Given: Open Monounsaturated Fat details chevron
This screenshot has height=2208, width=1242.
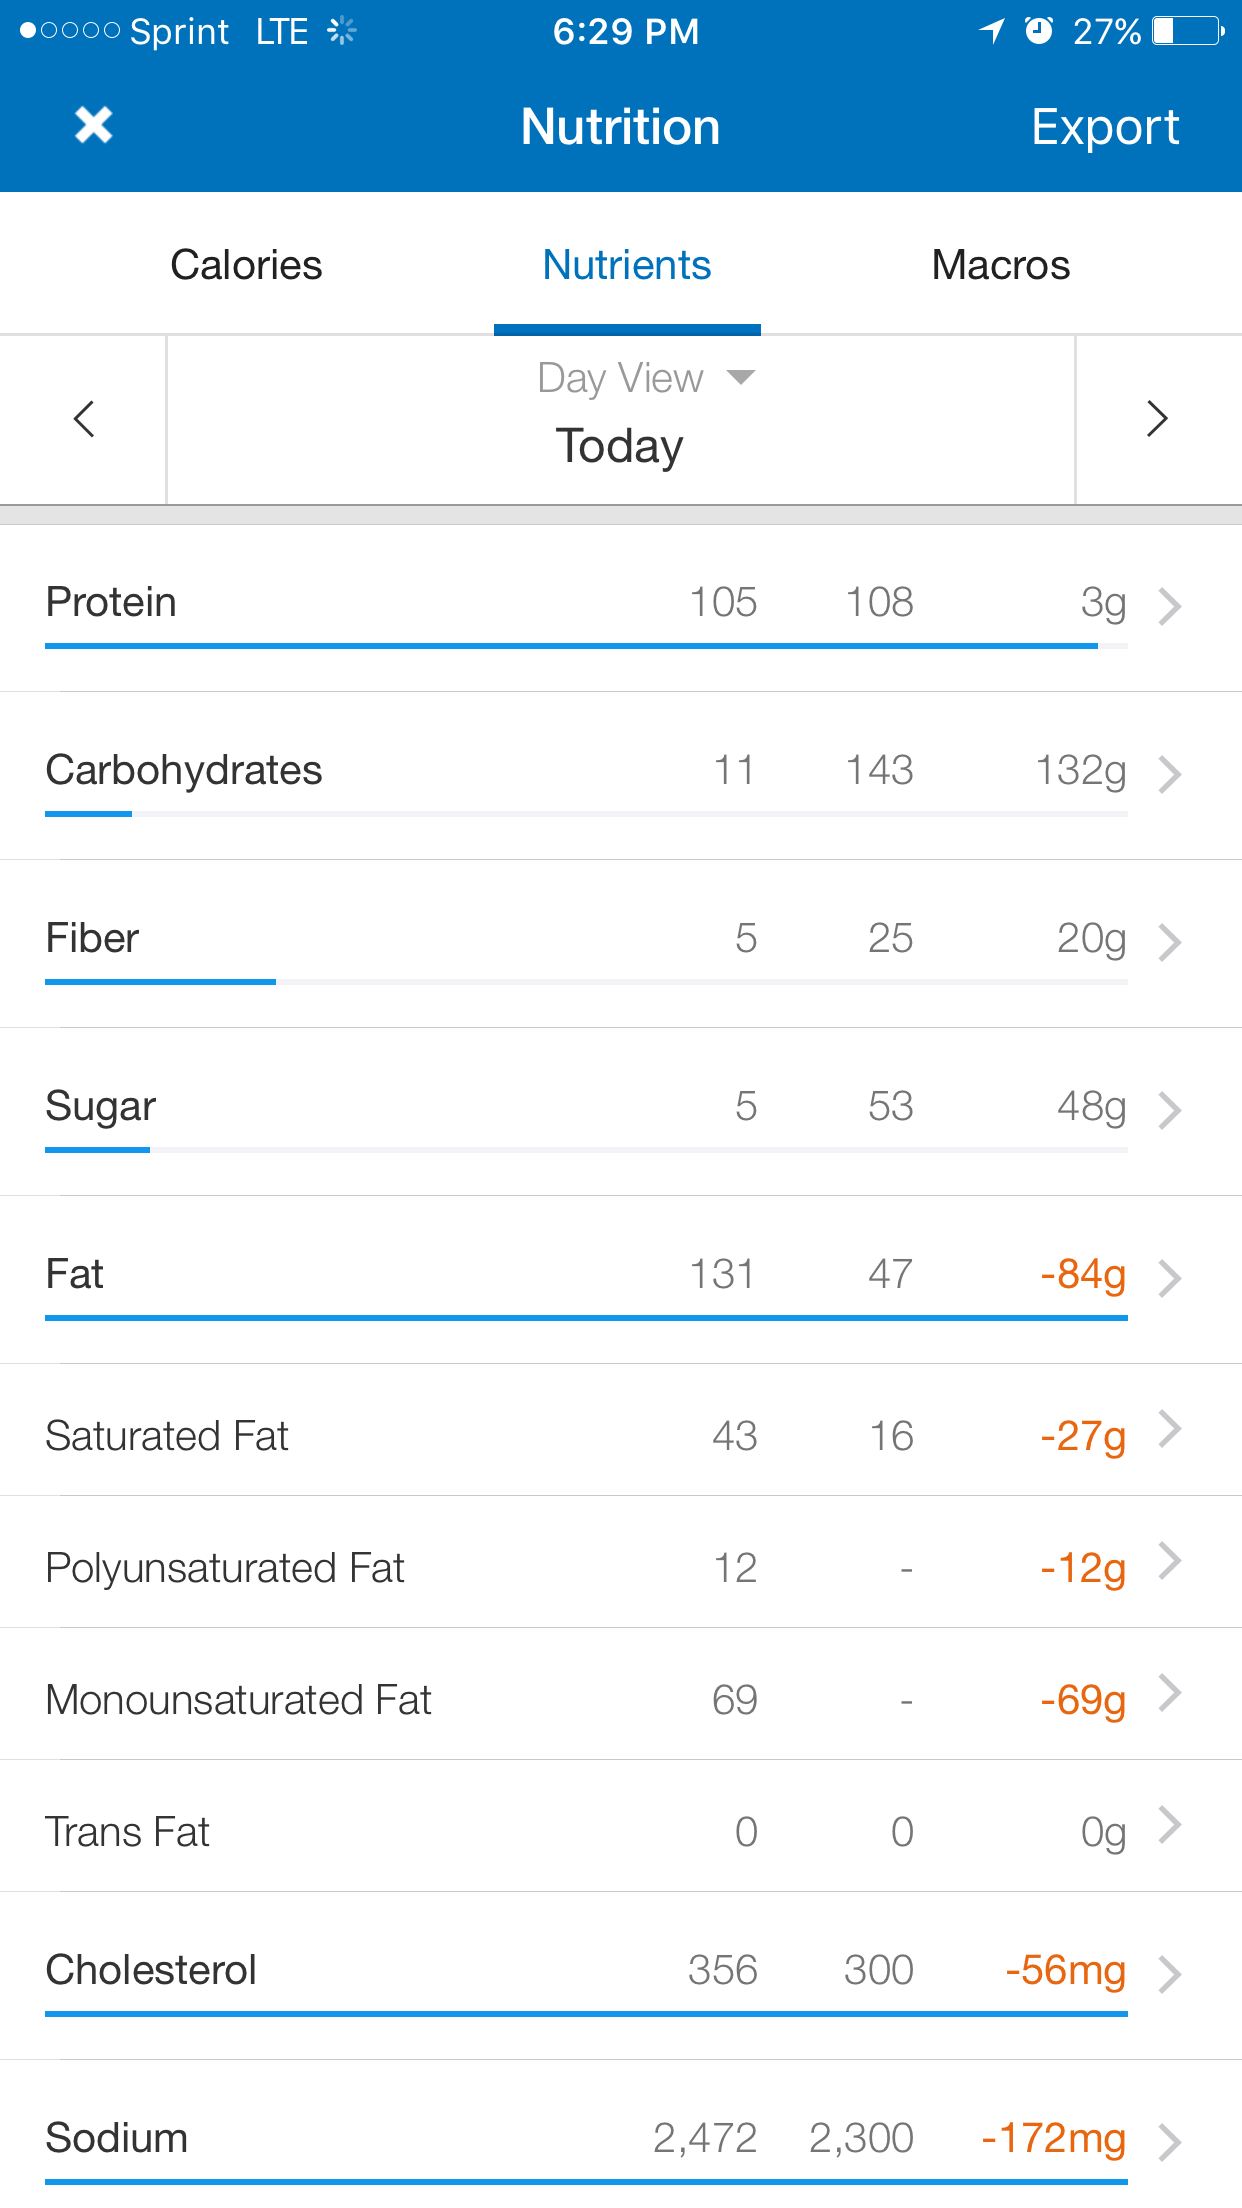Looking at the screenshot, I should [x=1169, y=1693].
